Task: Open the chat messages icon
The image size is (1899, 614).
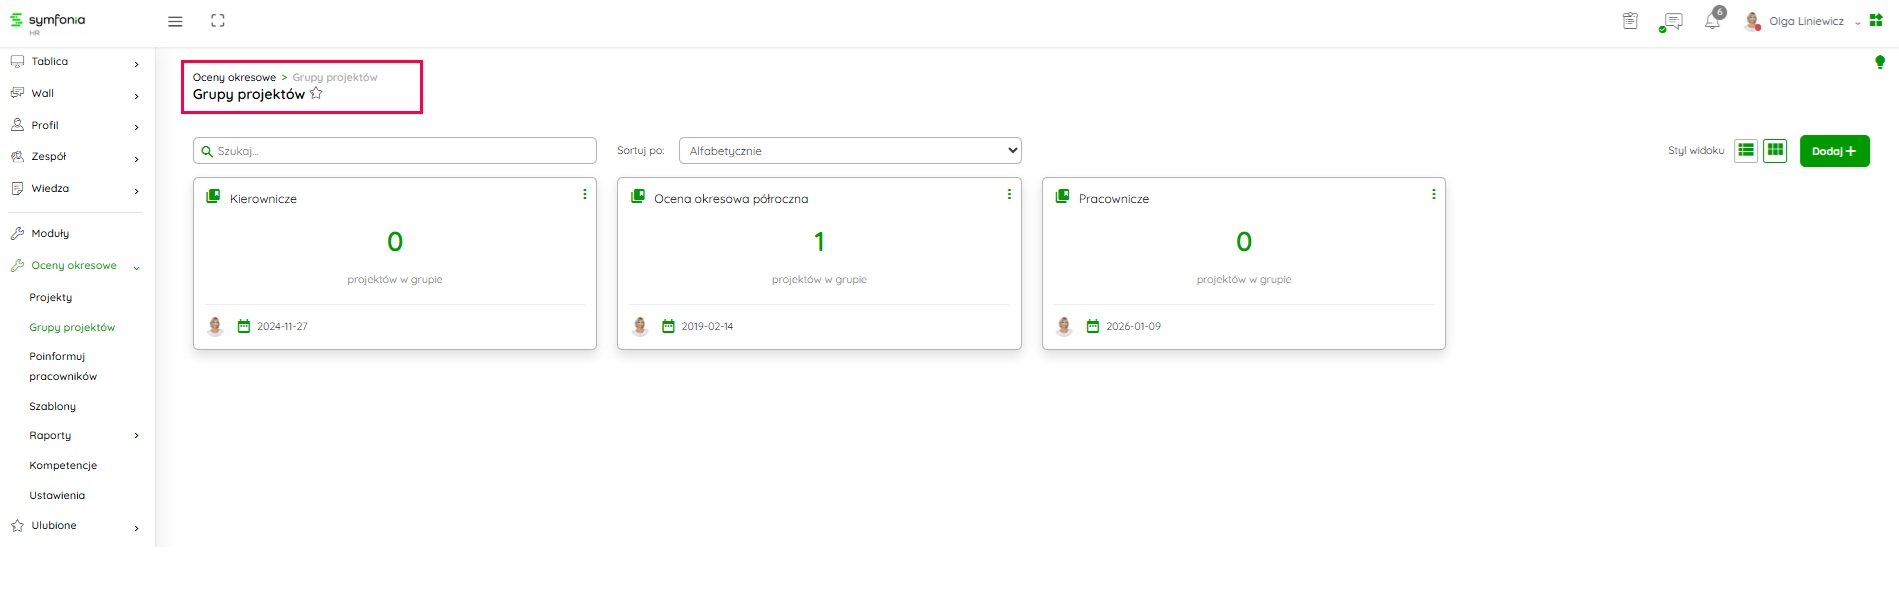Action: click(x=1672, y=21)
